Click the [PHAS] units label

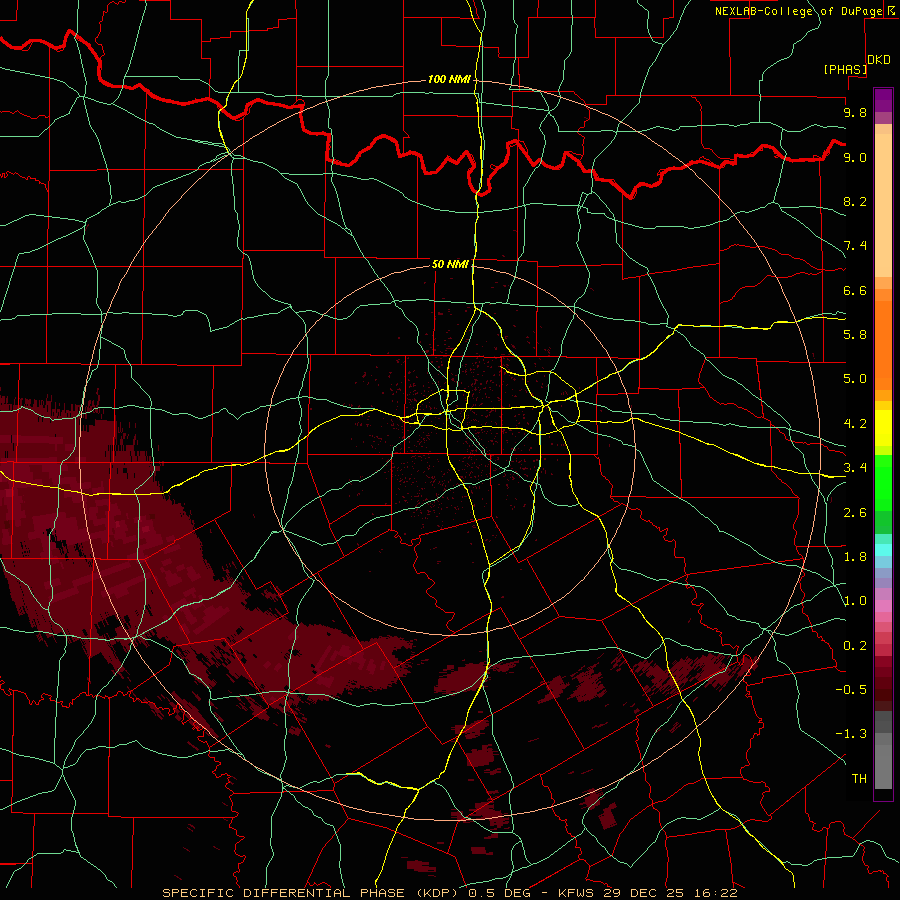point(845,69)
